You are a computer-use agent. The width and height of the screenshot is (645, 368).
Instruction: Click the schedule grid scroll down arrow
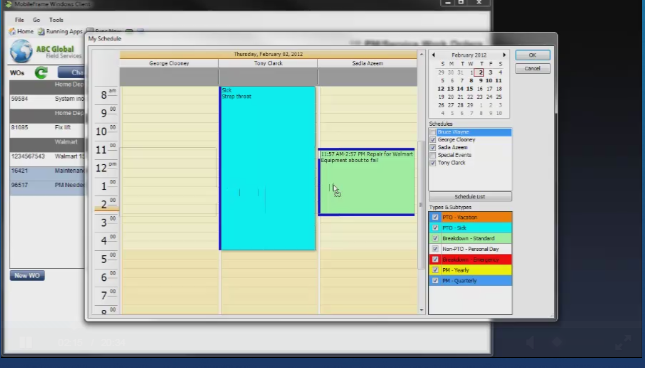tap(421, 310)
